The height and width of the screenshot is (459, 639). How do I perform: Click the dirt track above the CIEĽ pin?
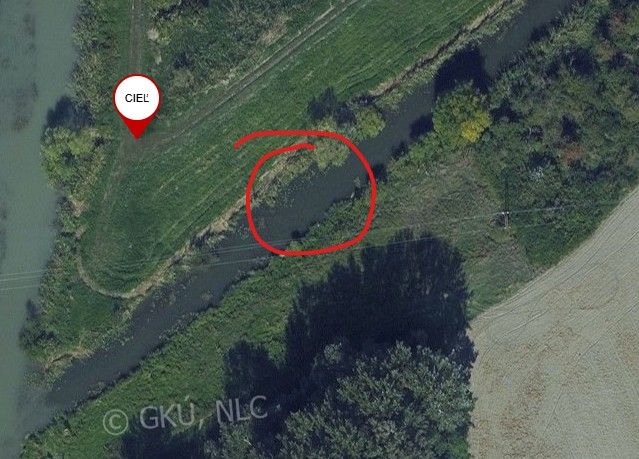[x=135, y=37]
